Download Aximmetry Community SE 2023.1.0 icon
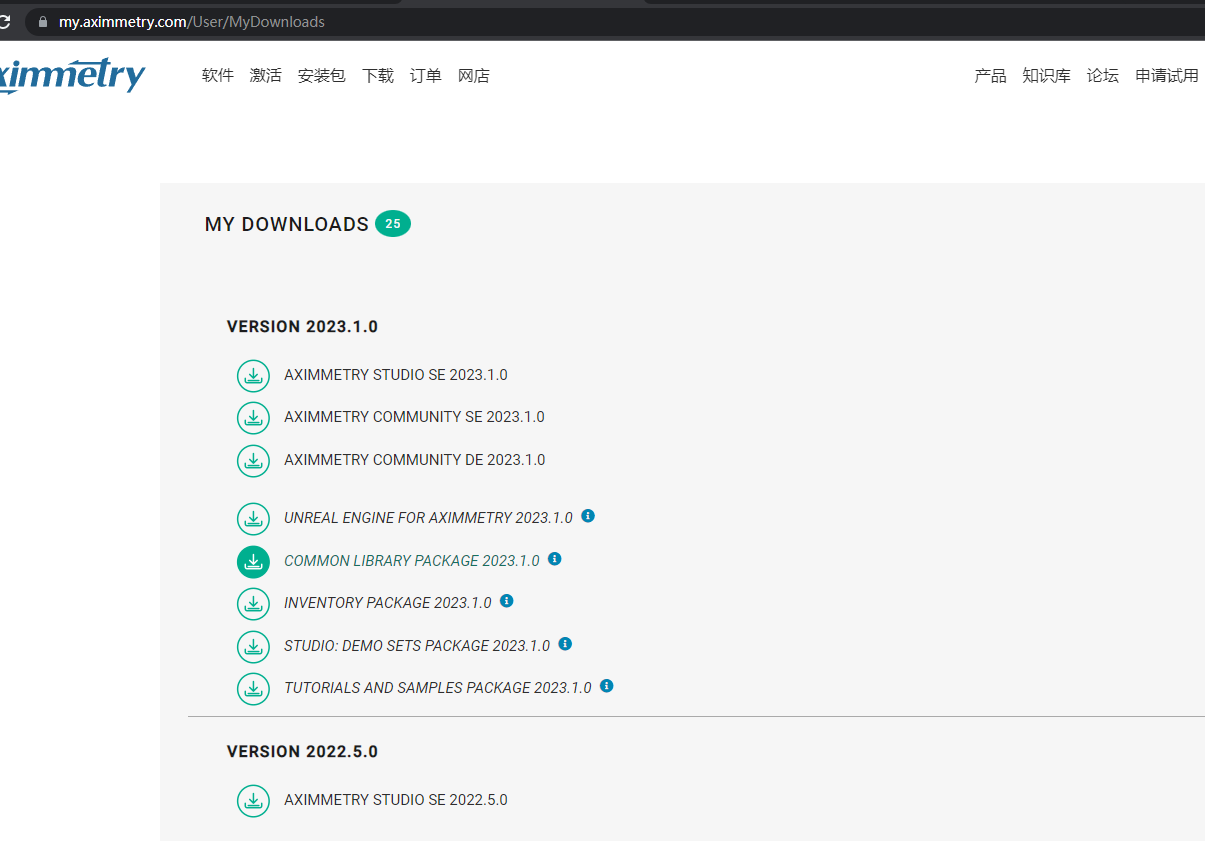This screenshot has width=1205, height=841. click(253, 418)
